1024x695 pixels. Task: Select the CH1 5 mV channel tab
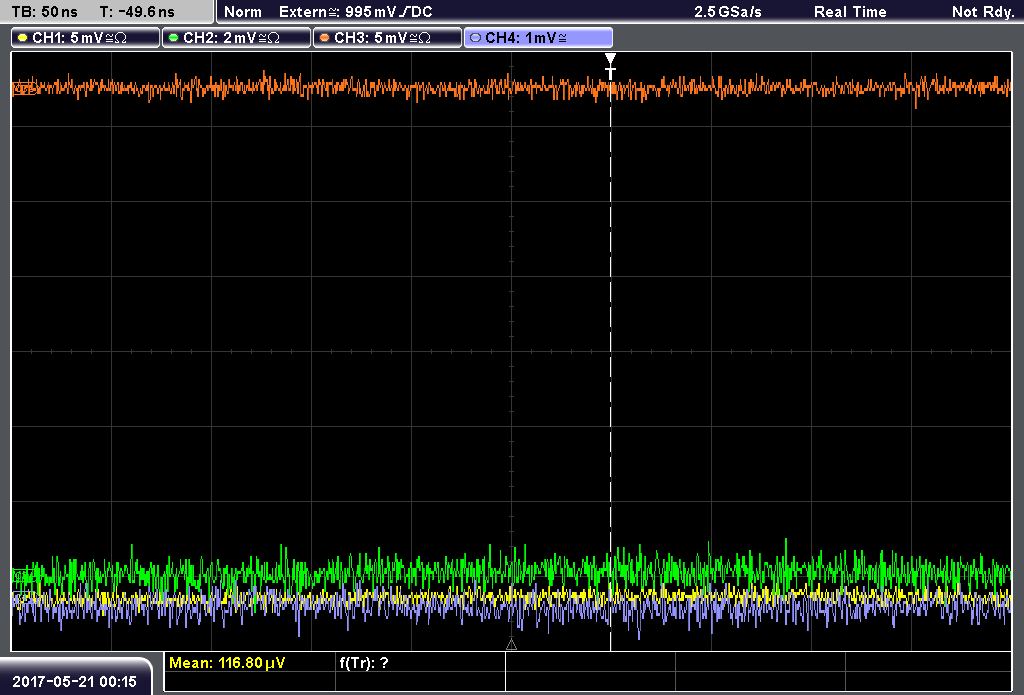(86, 38)
